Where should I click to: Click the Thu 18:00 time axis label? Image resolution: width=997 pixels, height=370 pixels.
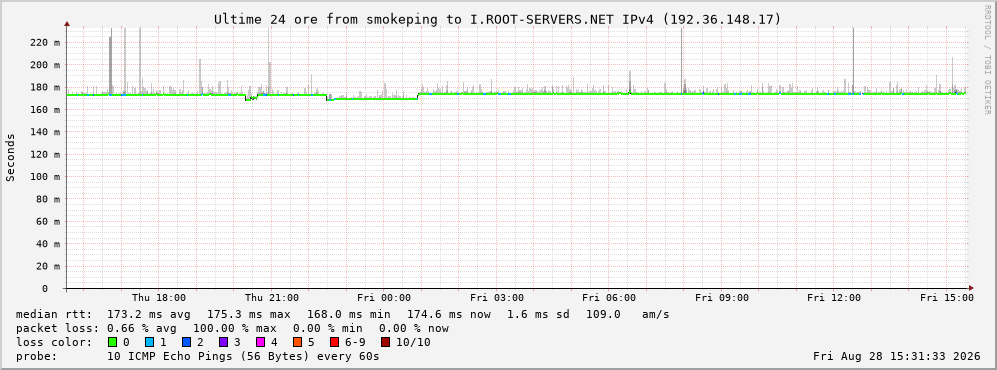pos(159,298)
